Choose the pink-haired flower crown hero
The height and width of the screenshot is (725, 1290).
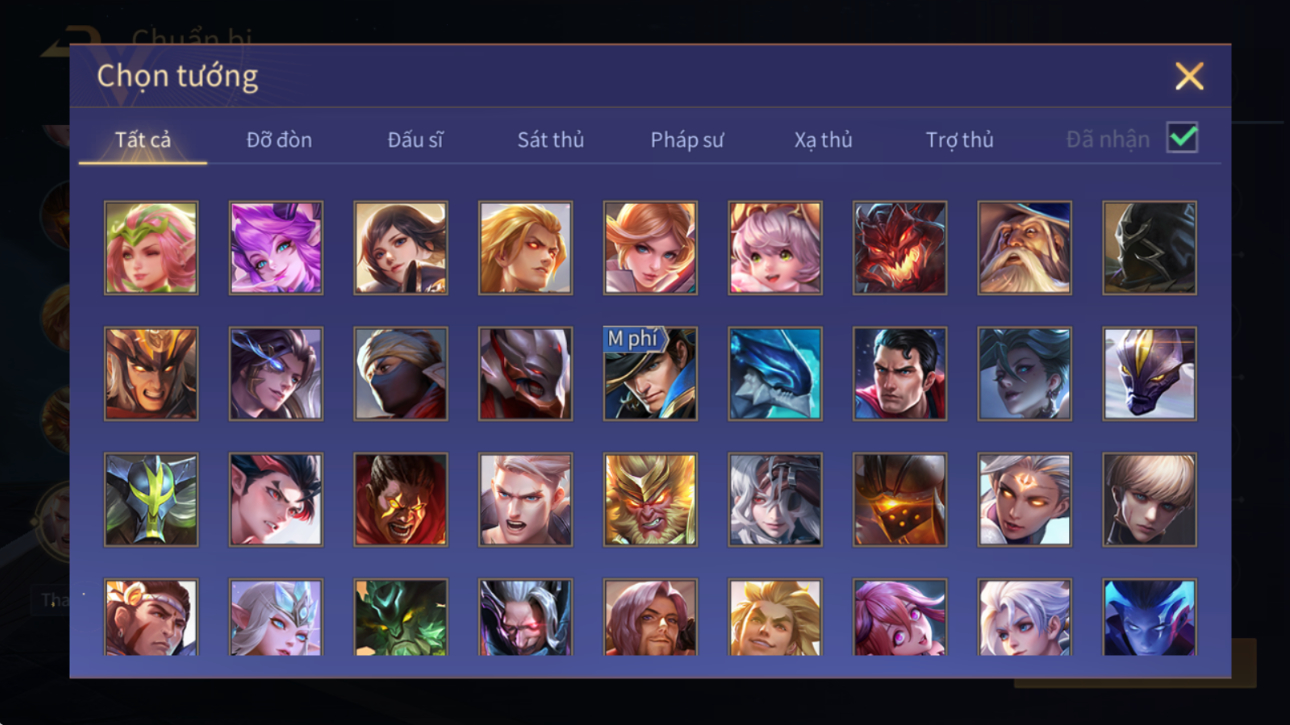tap(151, 248)
